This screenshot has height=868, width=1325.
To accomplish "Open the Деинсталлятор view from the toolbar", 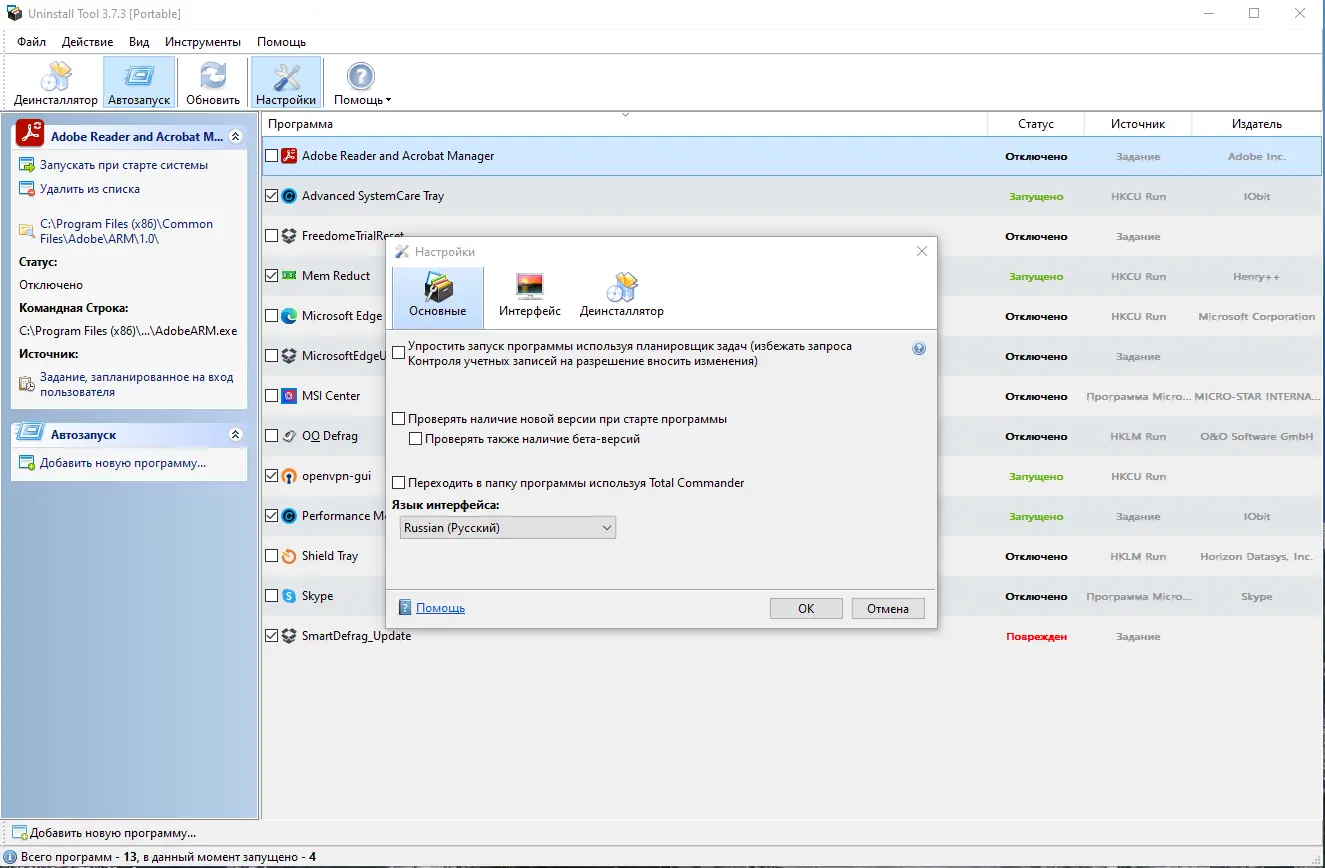I will click(55, 80).
